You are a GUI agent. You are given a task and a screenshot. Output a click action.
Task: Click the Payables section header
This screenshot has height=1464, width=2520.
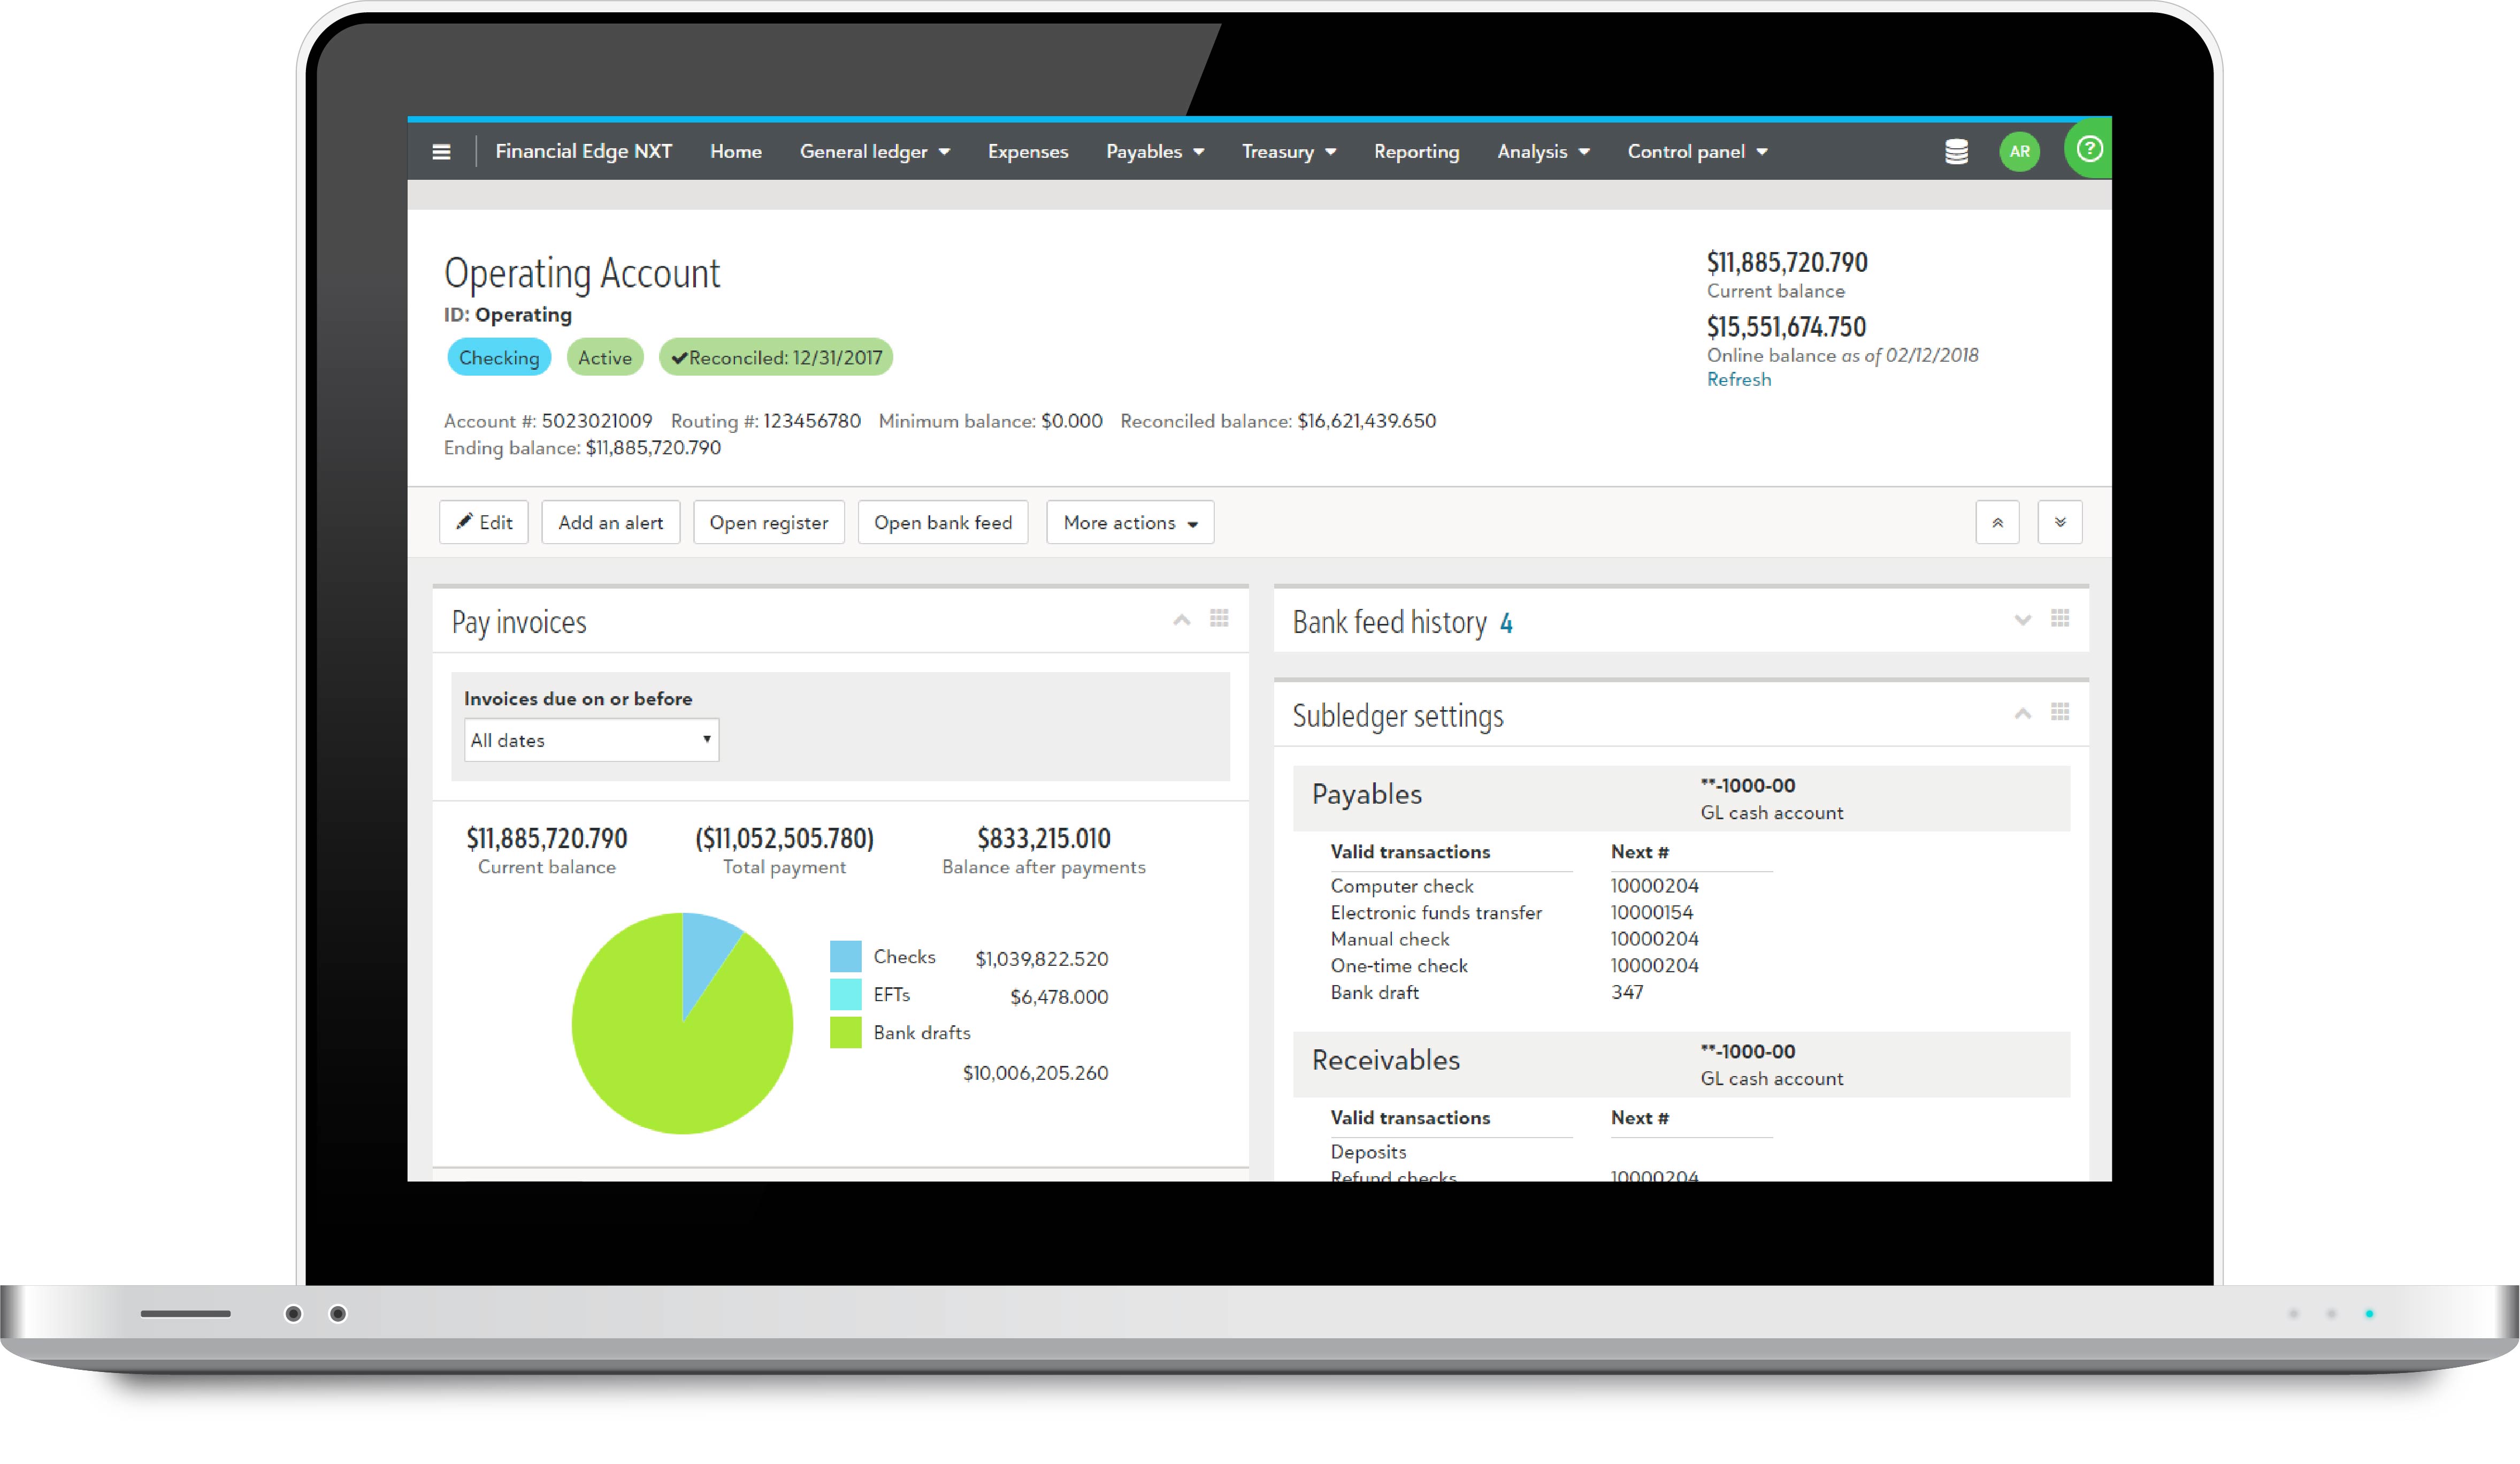pos(1681,798)
